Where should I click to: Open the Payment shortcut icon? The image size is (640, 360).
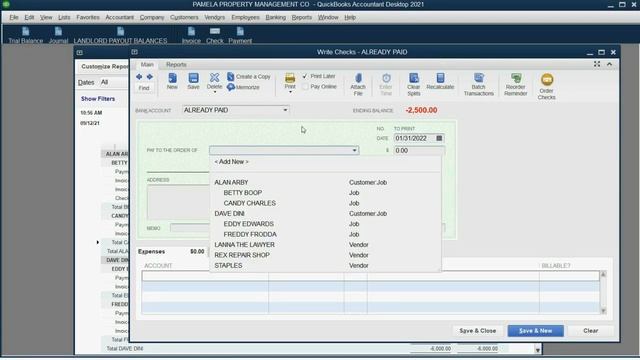(240, 35)
